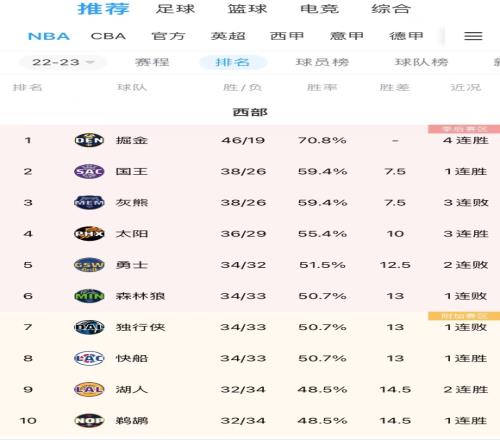Click the Dallas Mavericks DAL logo
This screenshot has height=440, width=500.
(89, 327)
